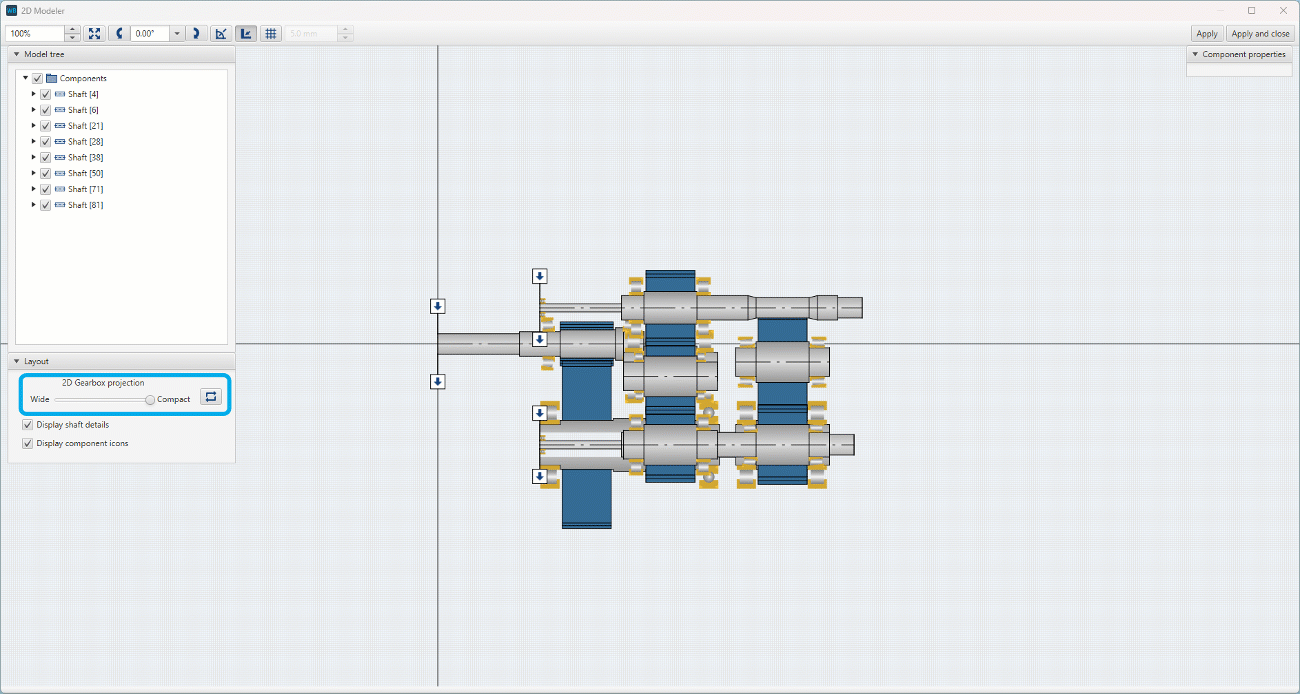The image size is (1300, 694).
Task: Rotate view counterclockwise with left rotate icon
Action: (120, 33)
